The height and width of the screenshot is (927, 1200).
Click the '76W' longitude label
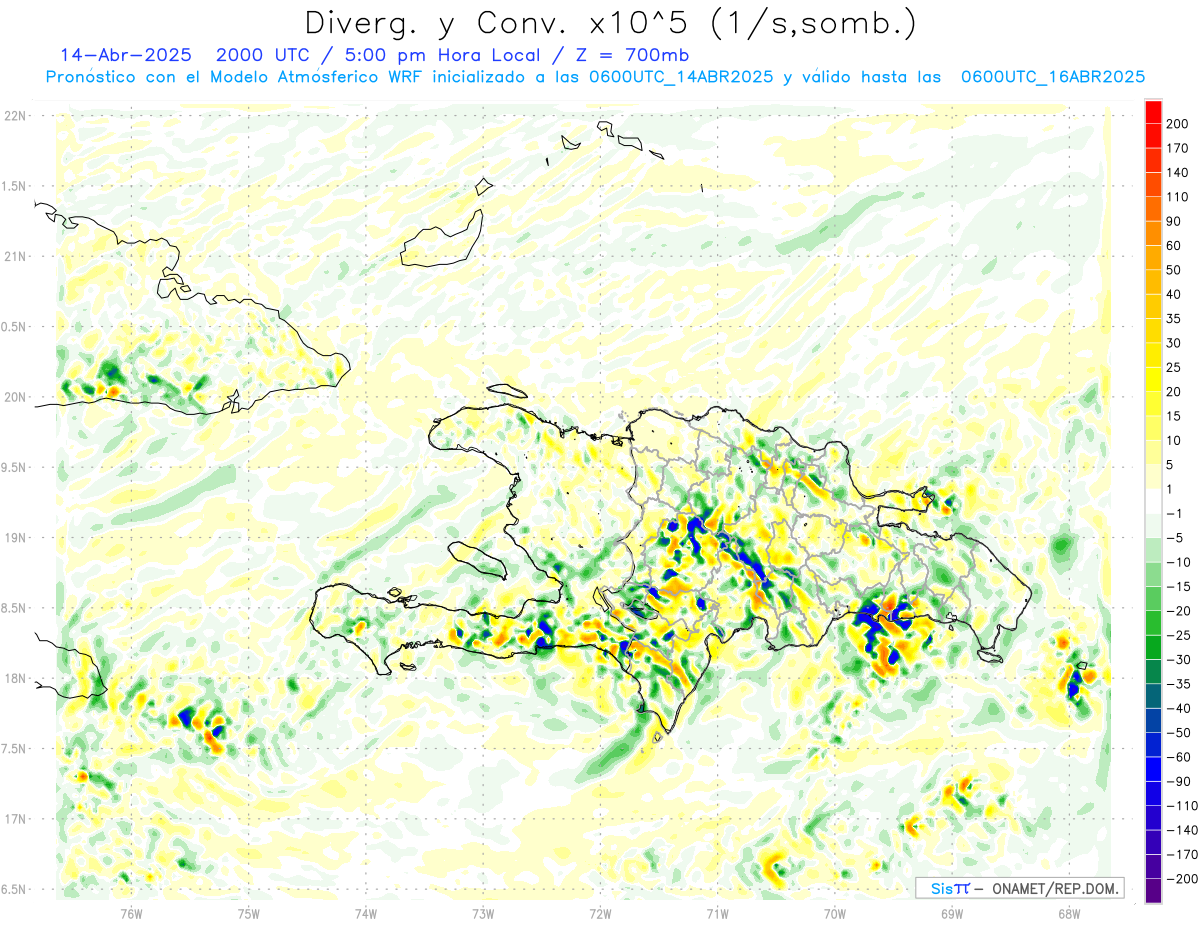point(131,913)
